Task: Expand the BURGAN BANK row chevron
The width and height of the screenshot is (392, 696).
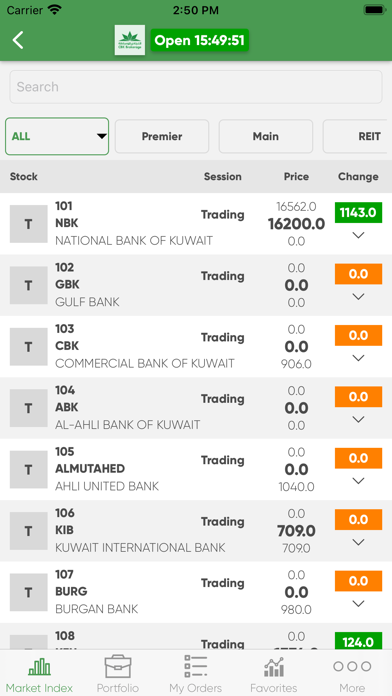Action: 358,604
